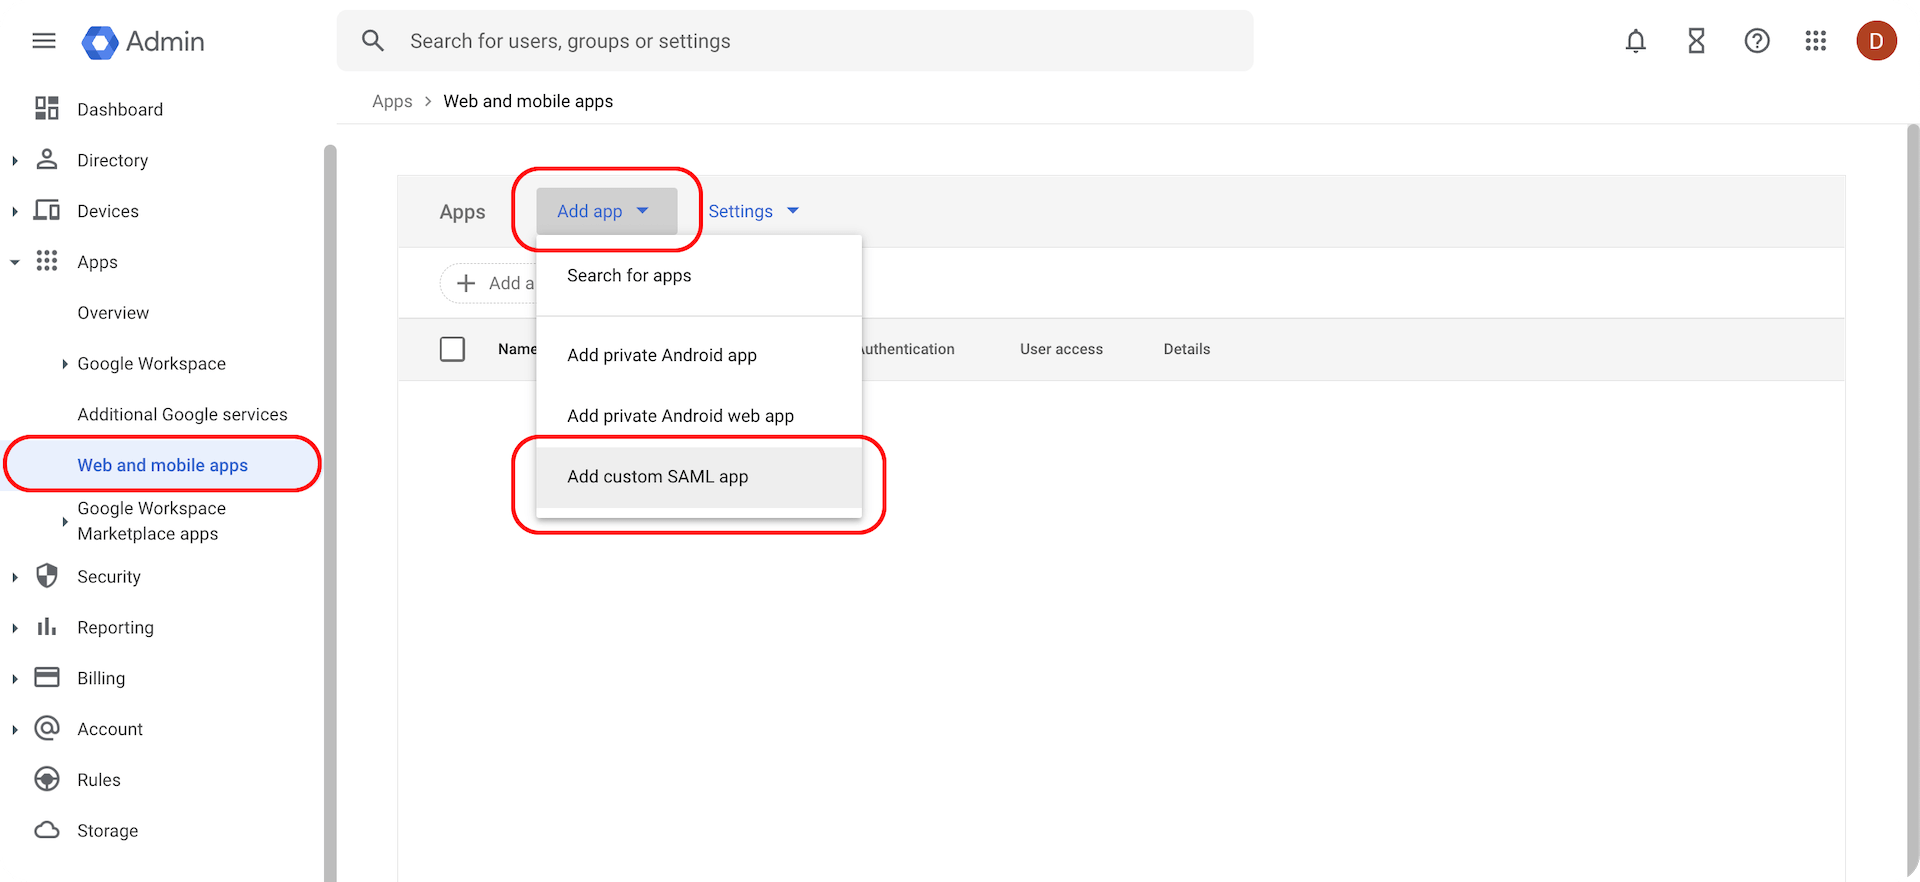Open Additional Google services

(x=182, y=414)
